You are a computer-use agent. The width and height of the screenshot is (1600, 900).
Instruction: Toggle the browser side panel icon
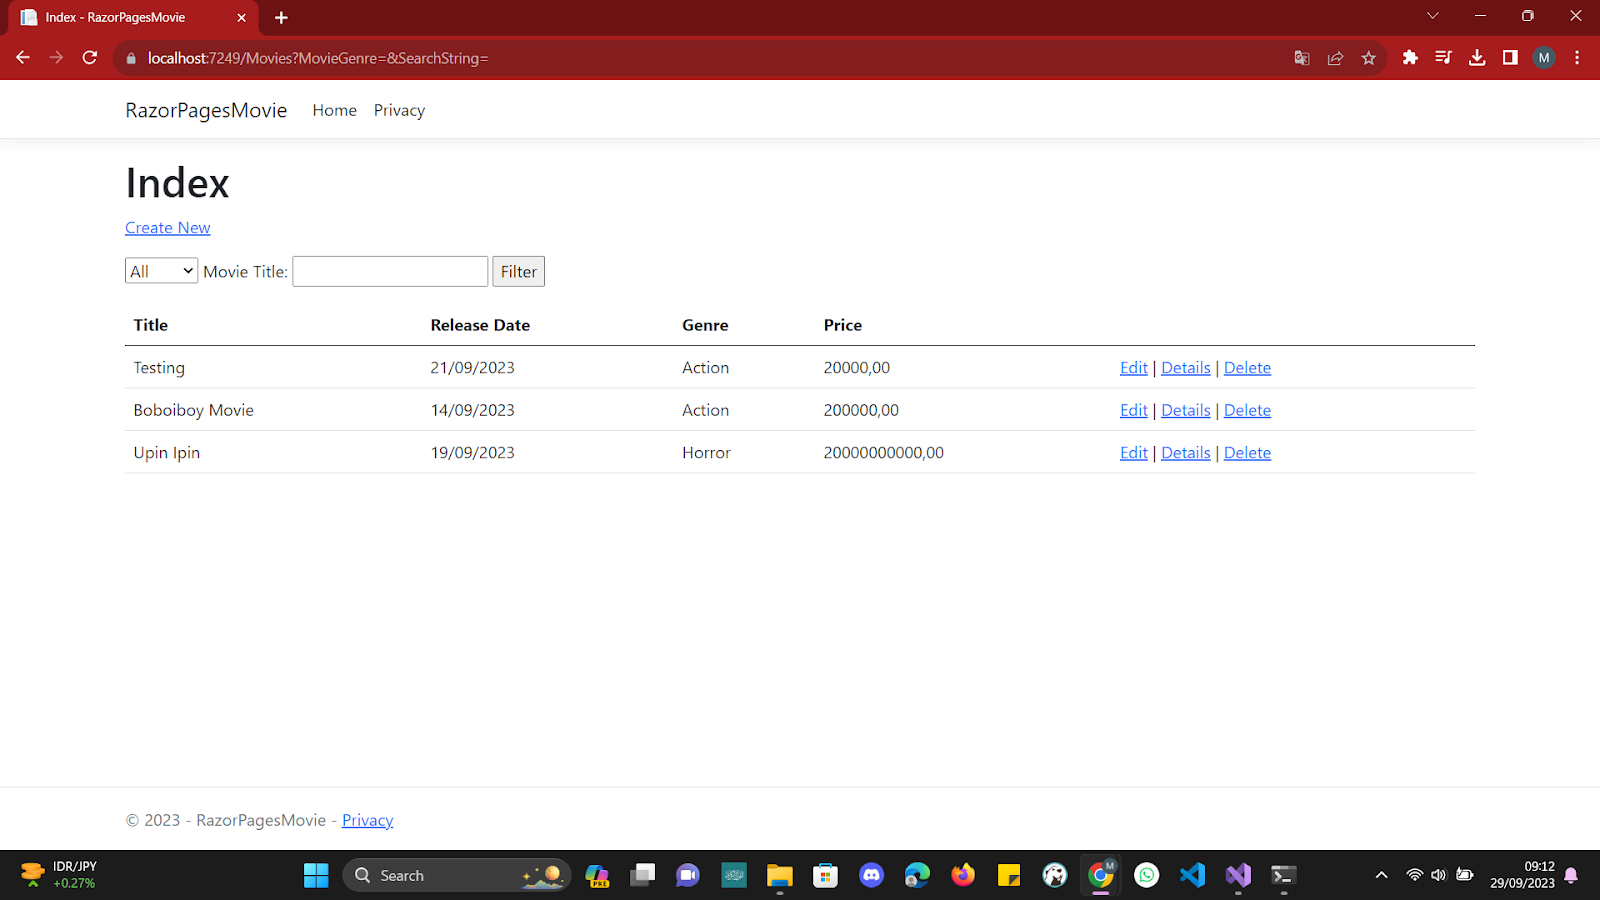[1510, 58]
